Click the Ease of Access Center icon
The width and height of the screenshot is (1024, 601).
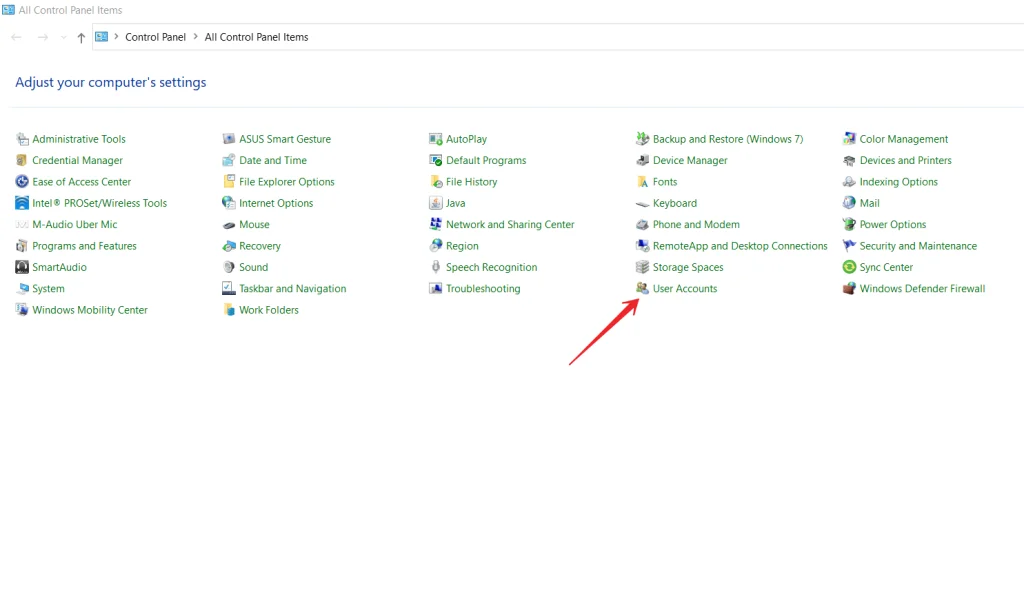(x=22, y=182)
